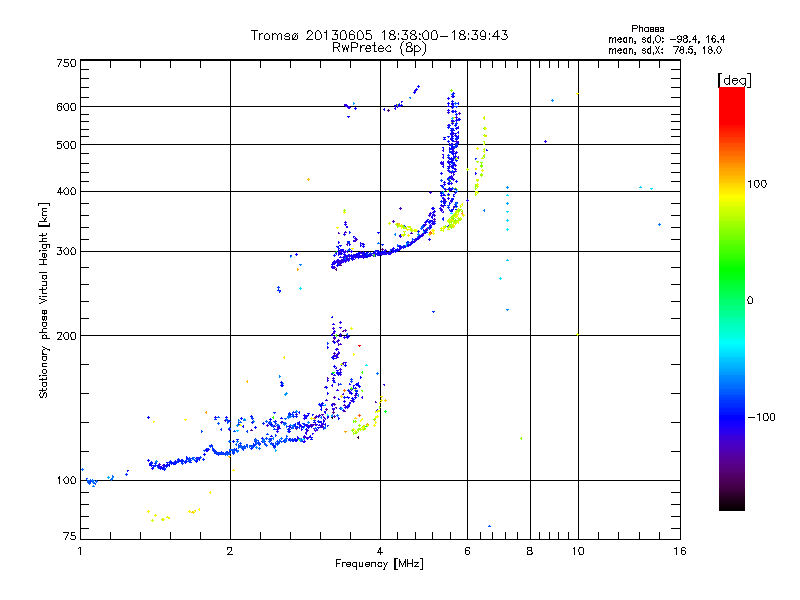
Task: Click the '[deg]' colorbar unit label
Action: pos(734,80)
